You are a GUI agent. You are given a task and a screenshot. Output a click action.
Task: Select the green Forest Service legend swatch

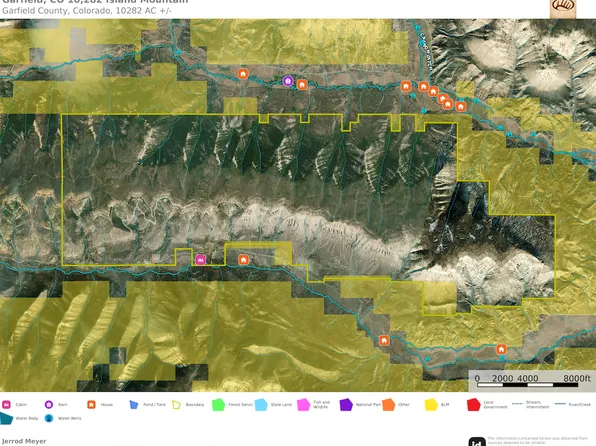point(219,405)
